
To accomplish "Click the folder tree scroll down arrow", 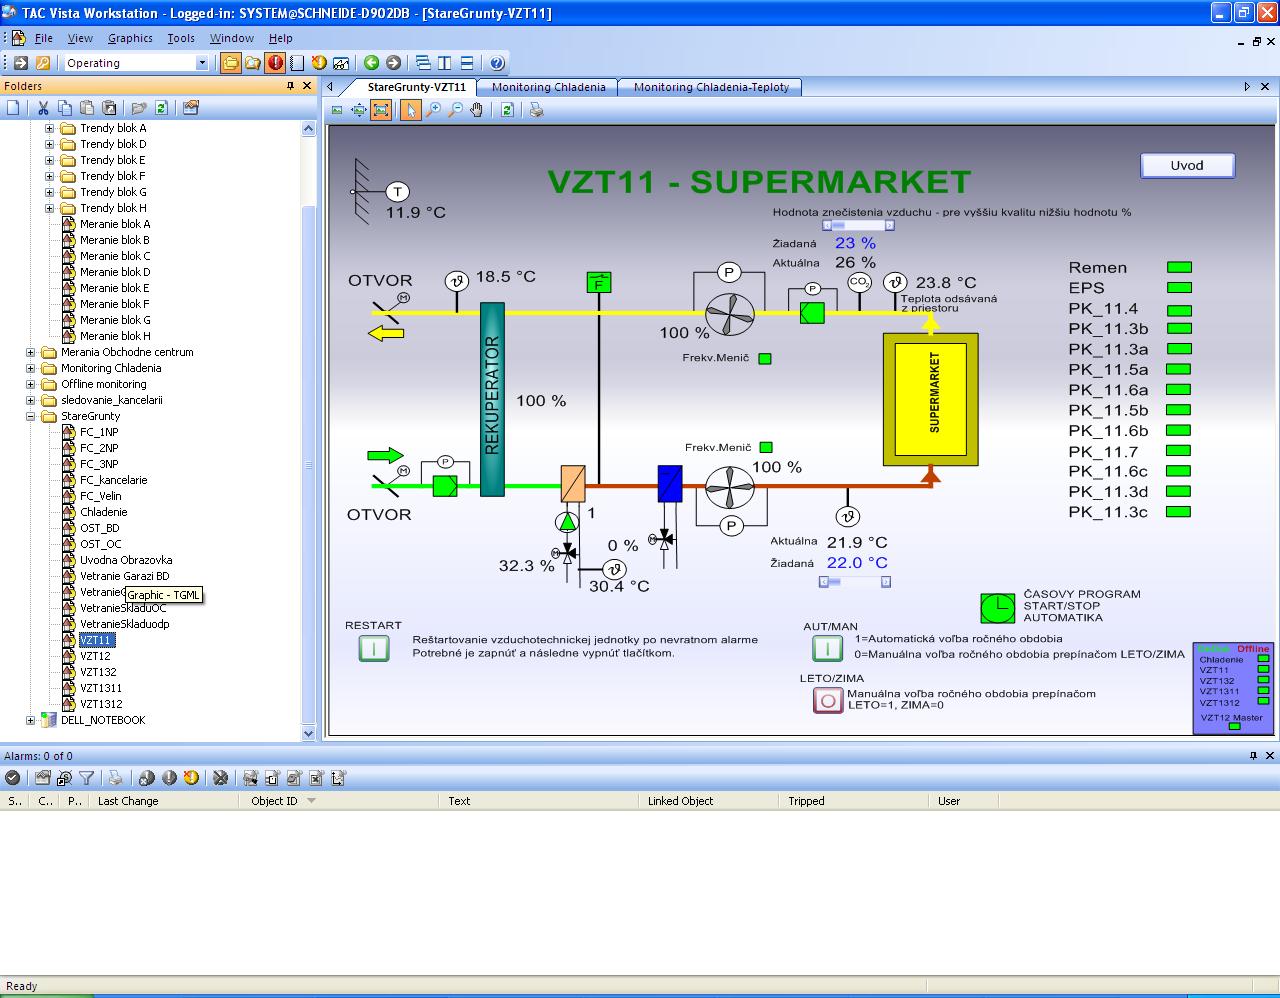I will tap(308, 733).
